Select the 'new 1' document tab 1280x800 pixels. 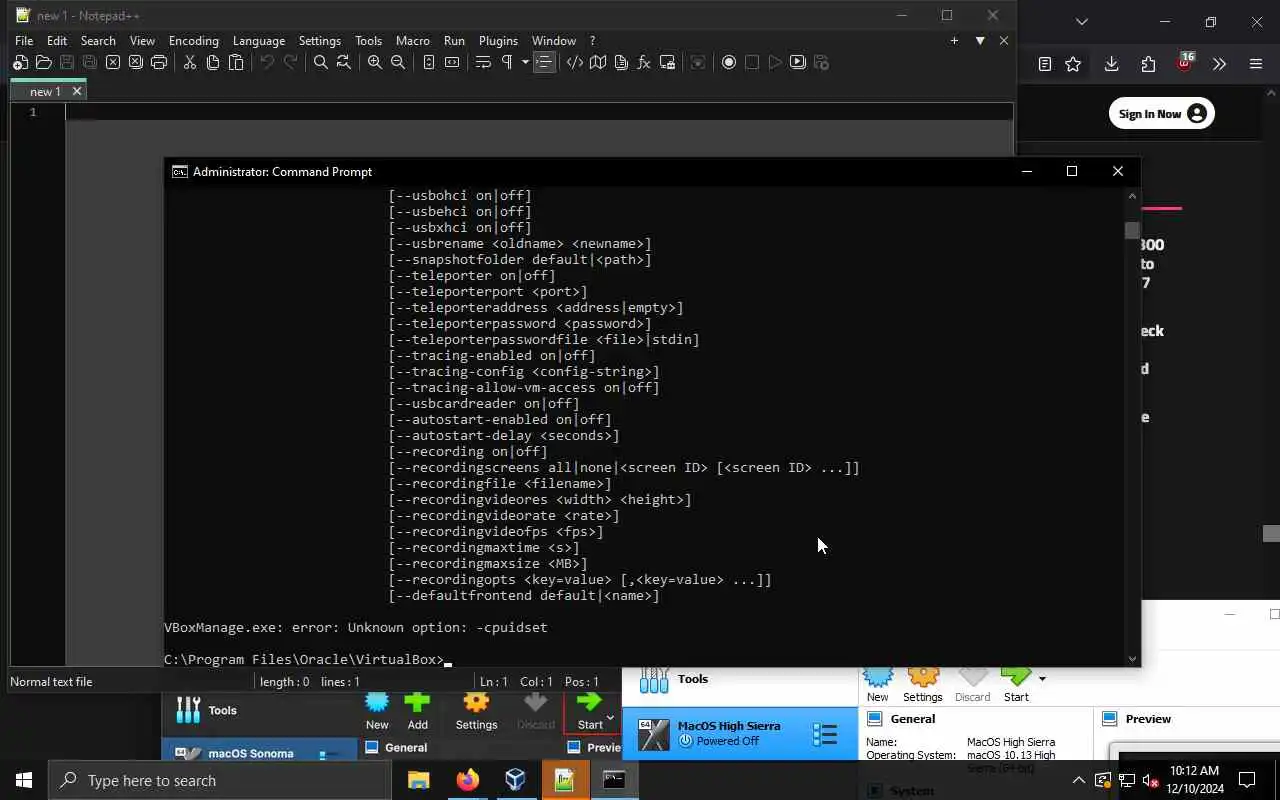(45, 91)
